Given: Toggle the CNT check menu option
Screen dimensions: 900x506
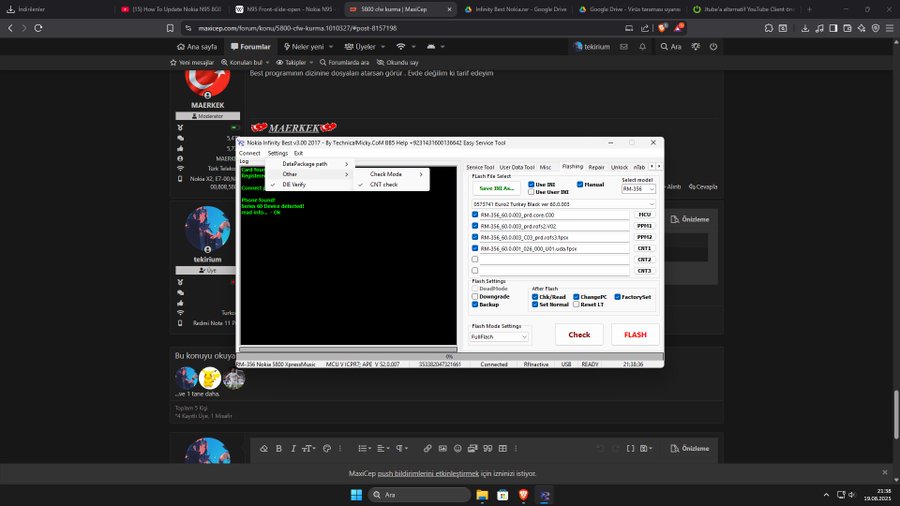Looking at the screenshot, I should point(391,185).
